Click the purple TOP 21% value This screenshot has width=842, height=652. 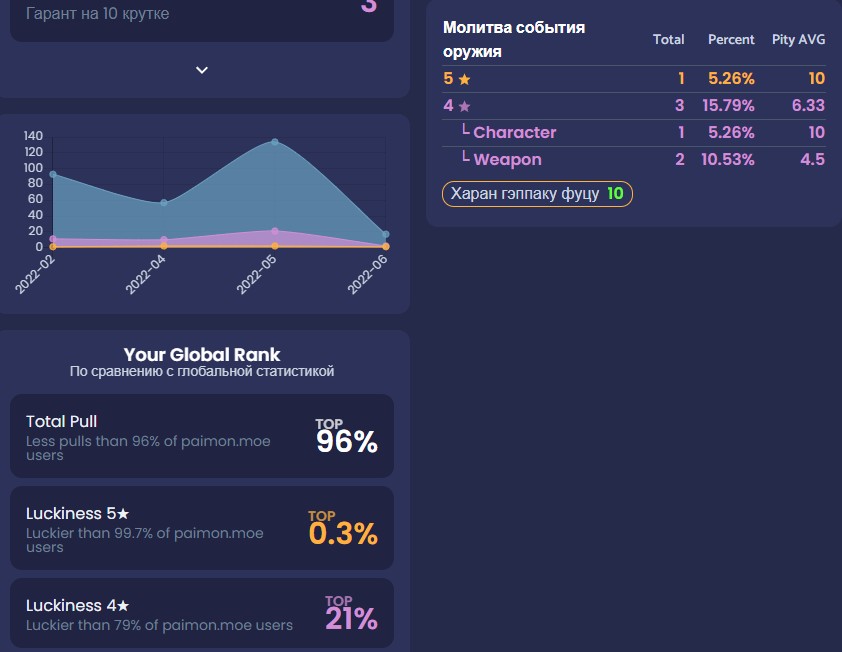(351, 614)
